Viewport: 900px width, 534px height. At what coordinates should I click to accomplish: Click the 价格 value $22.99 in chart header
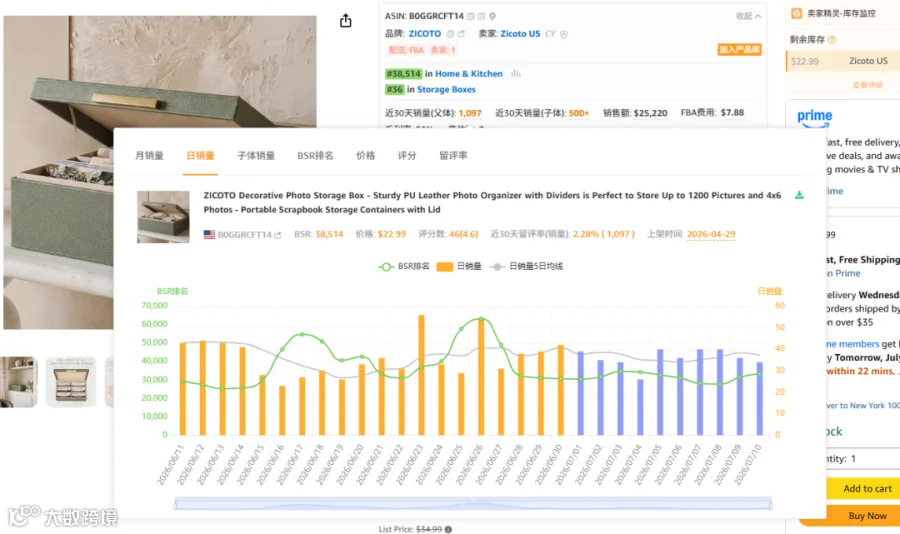tap(391, 234)
